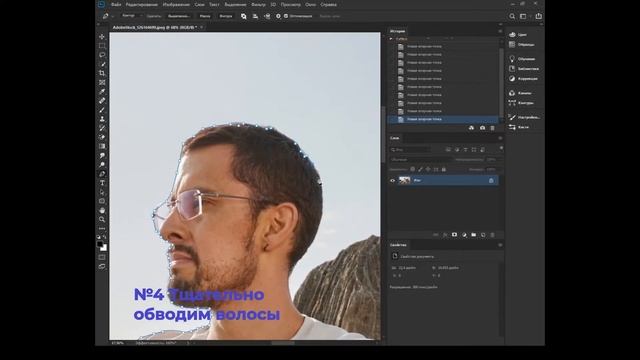The image size is (640, 360).
Task: Open the Кисти collapsed panel
Action: click(519, 127)
